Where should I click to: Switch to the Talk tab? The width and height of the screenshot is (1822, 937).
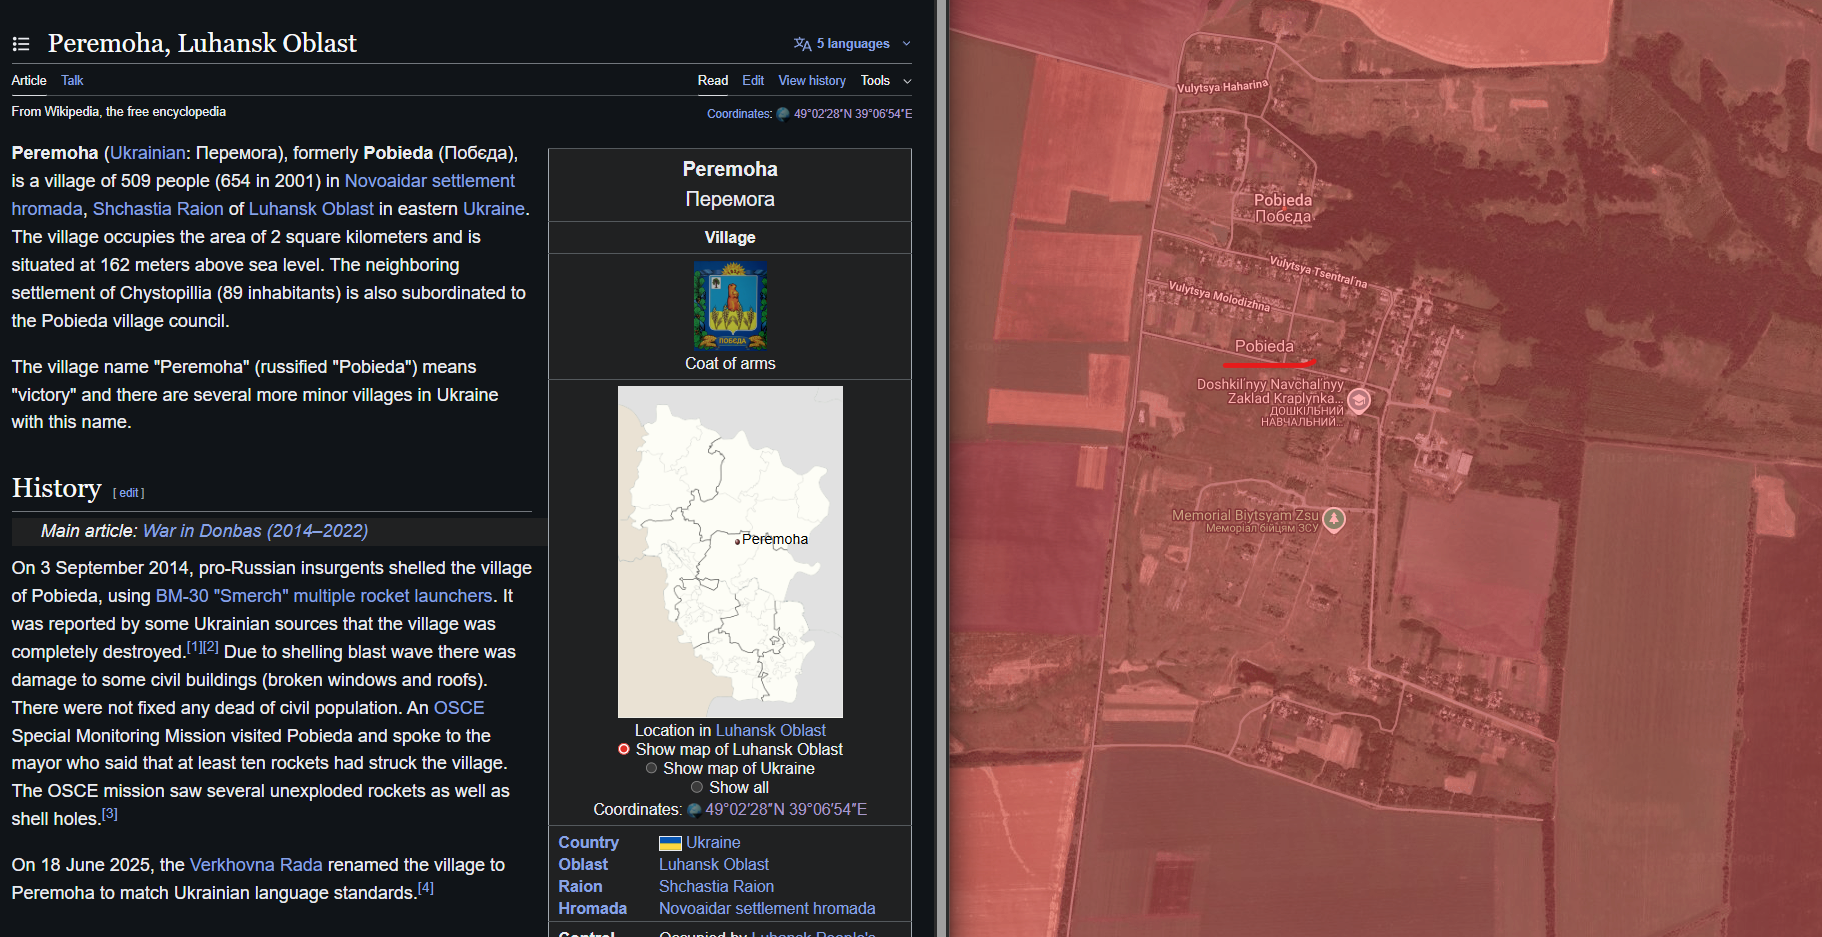(x=72, y=81)
